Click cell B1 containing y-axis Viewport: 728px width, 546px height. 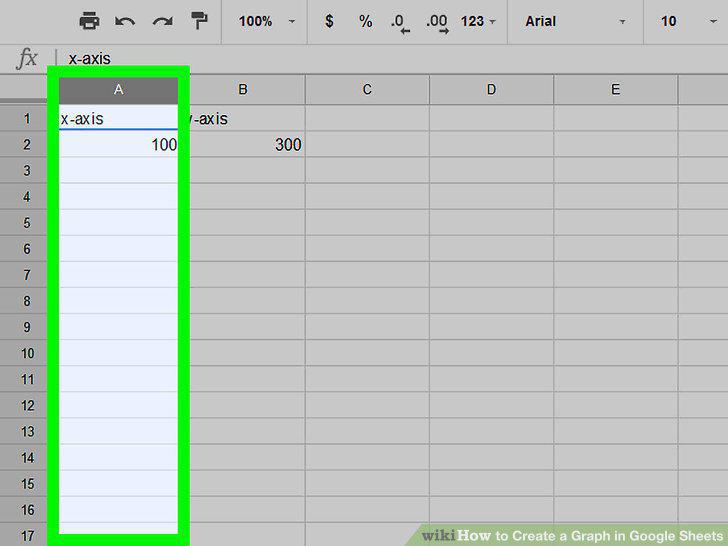(x=247, y=119)
